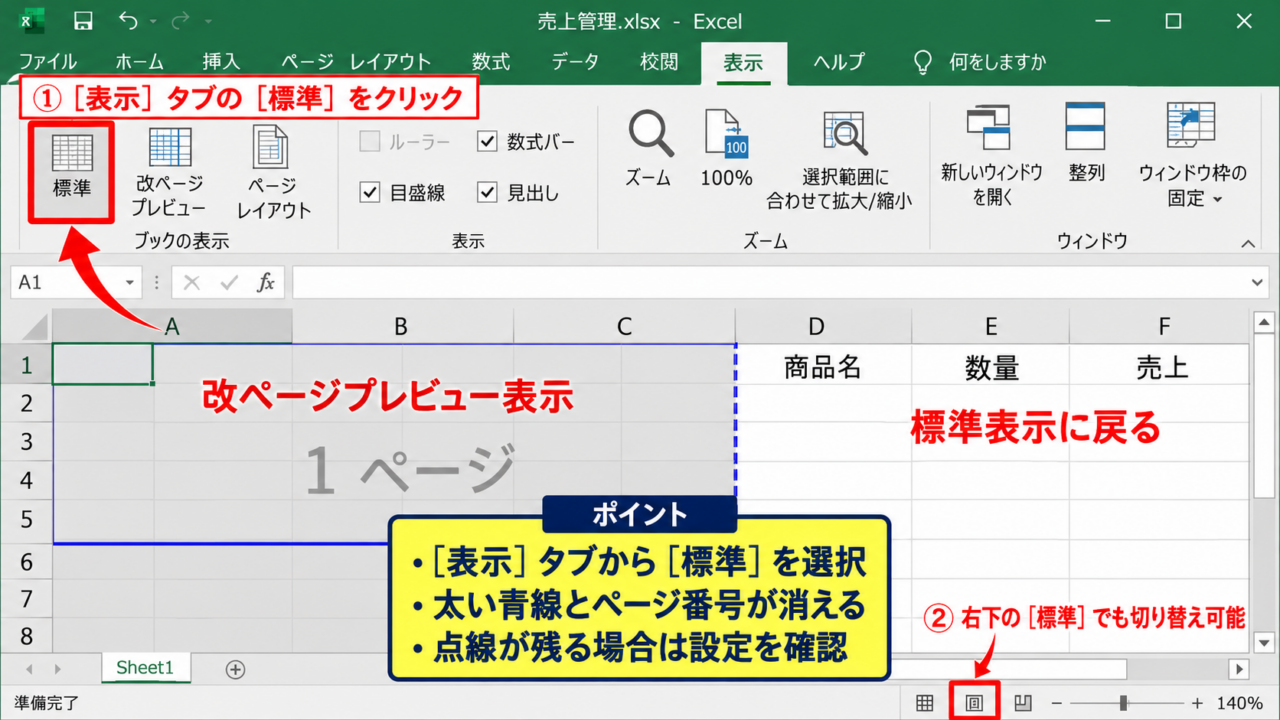Collapse the ribbon with the chevron
Screen dimensions: 1280x720
[1248, 243]
